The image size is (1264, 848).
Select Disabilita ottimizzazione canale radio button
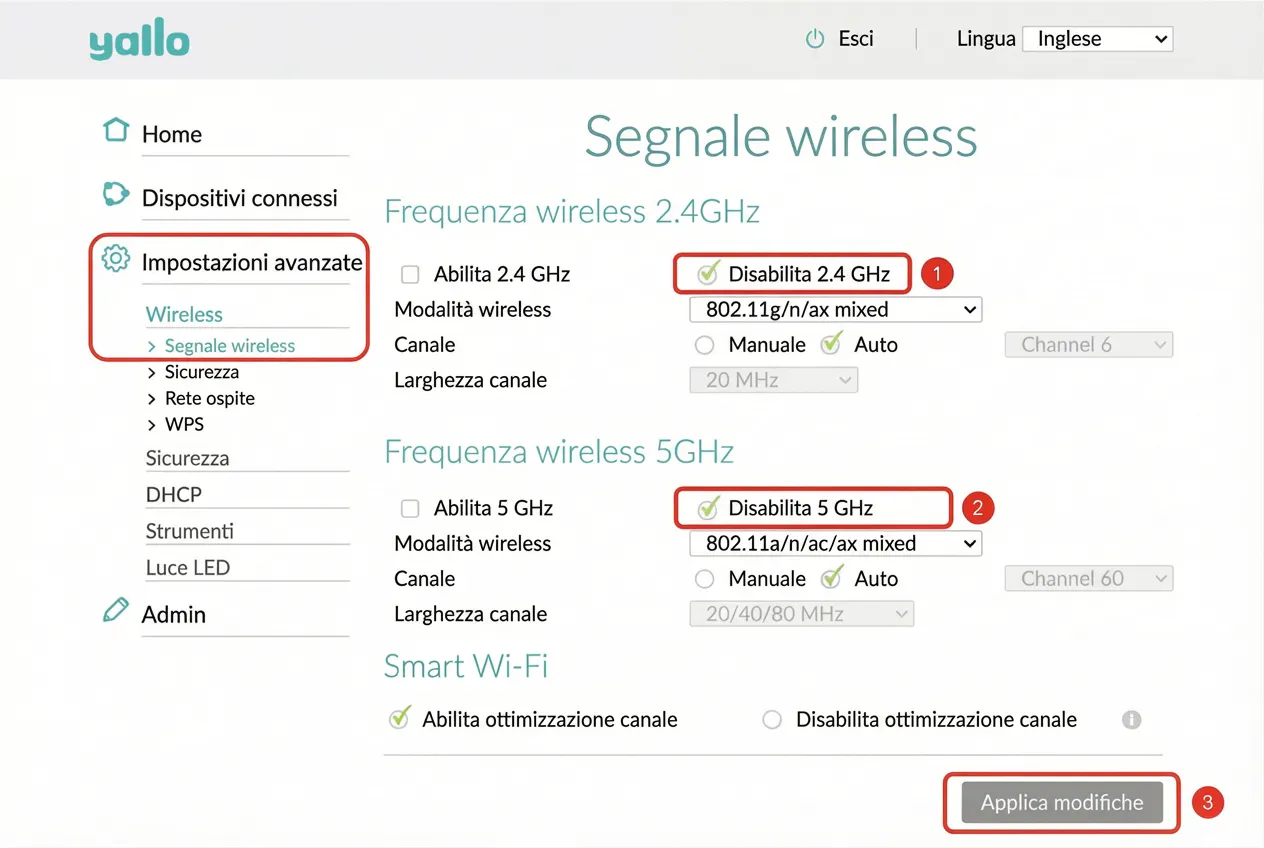(x=772, y=720)
